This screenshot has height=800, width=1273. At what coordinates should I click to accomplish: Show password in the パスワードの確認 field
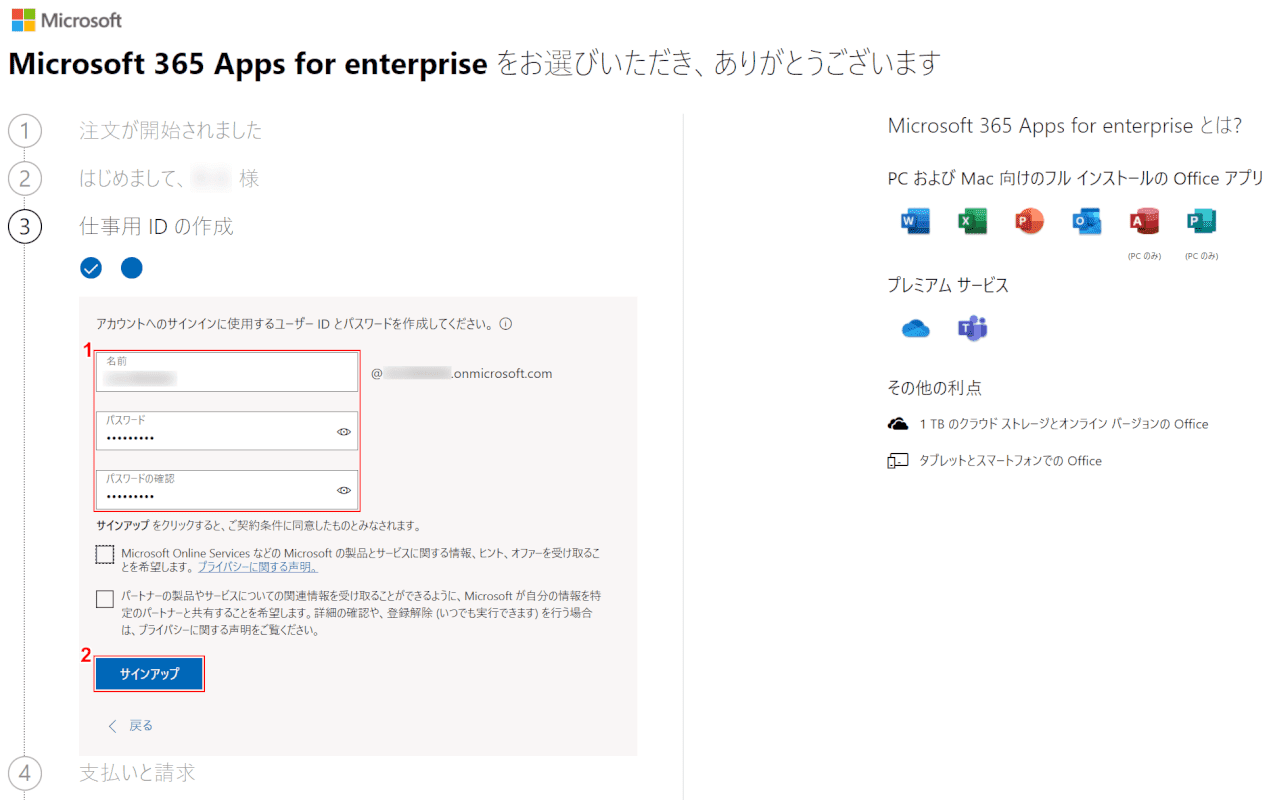coord(343,490)
